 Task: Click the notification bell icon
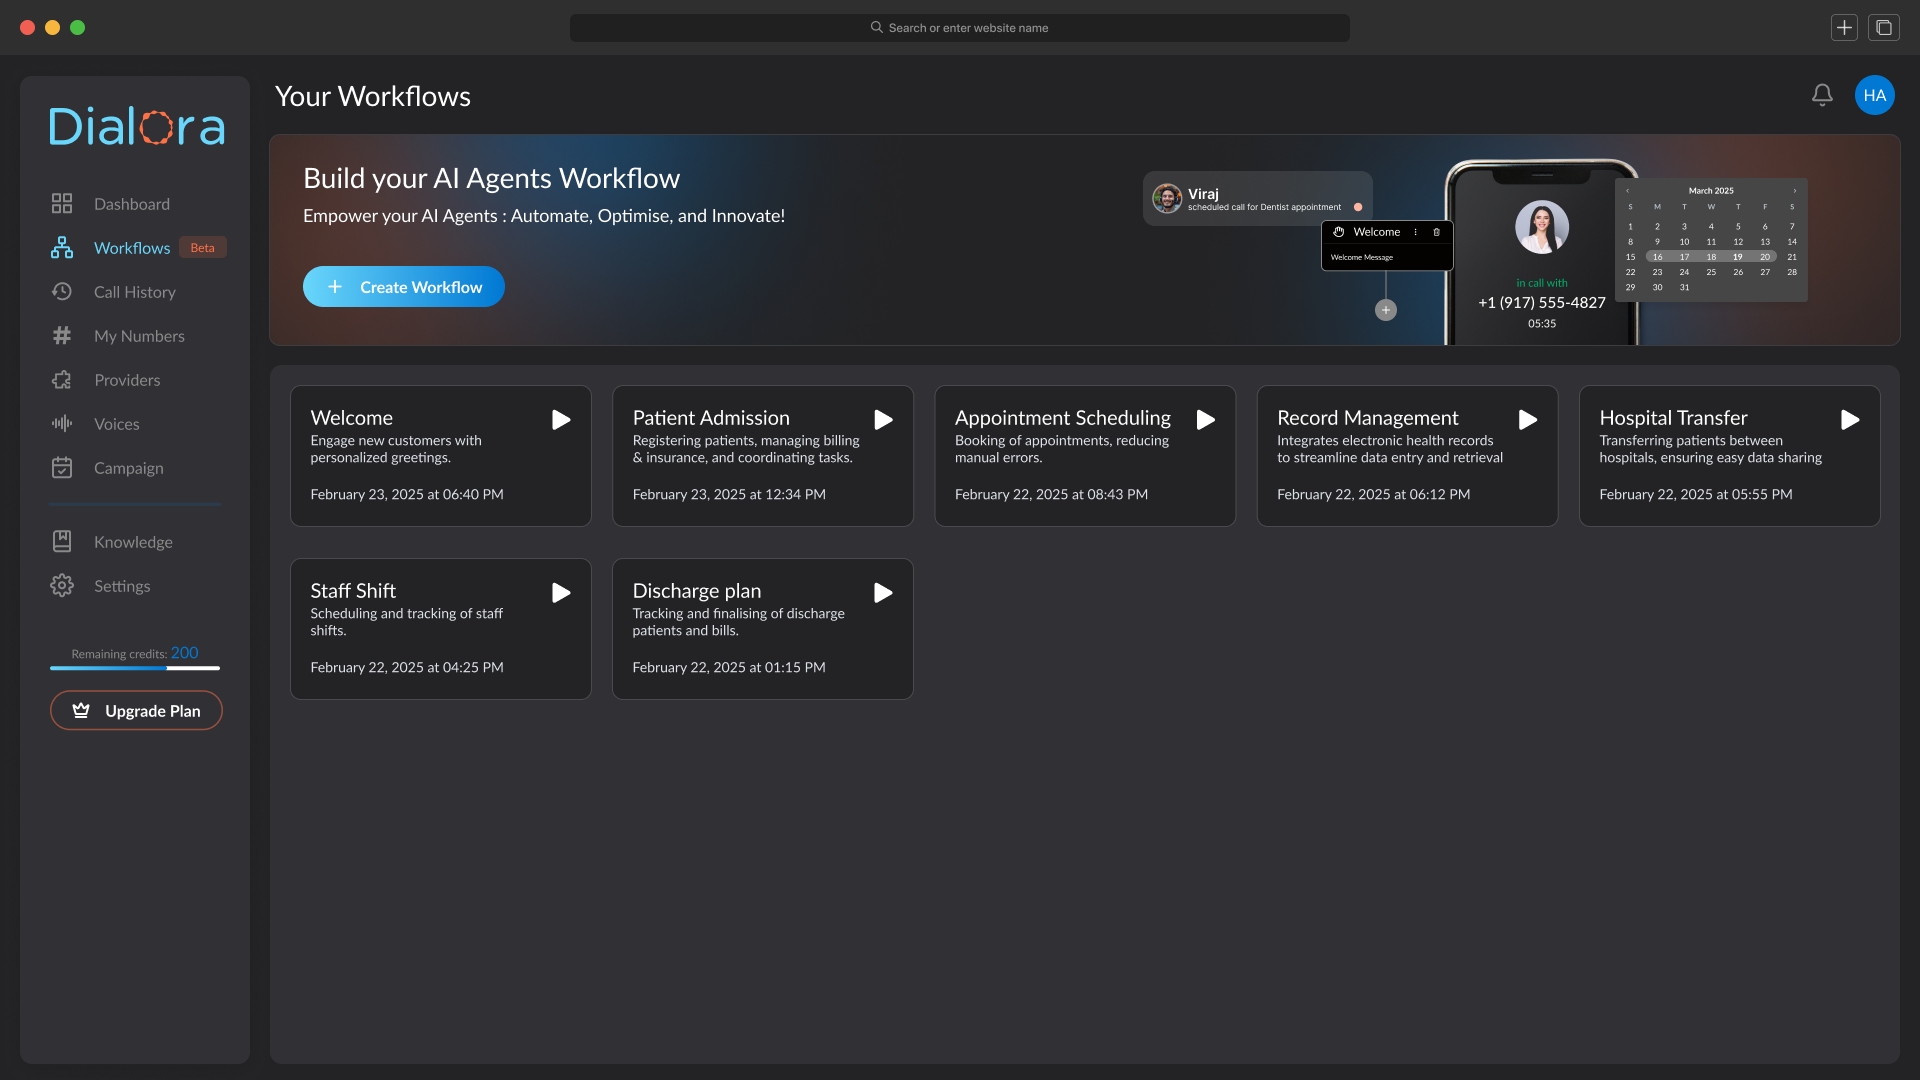[1822, 95]
